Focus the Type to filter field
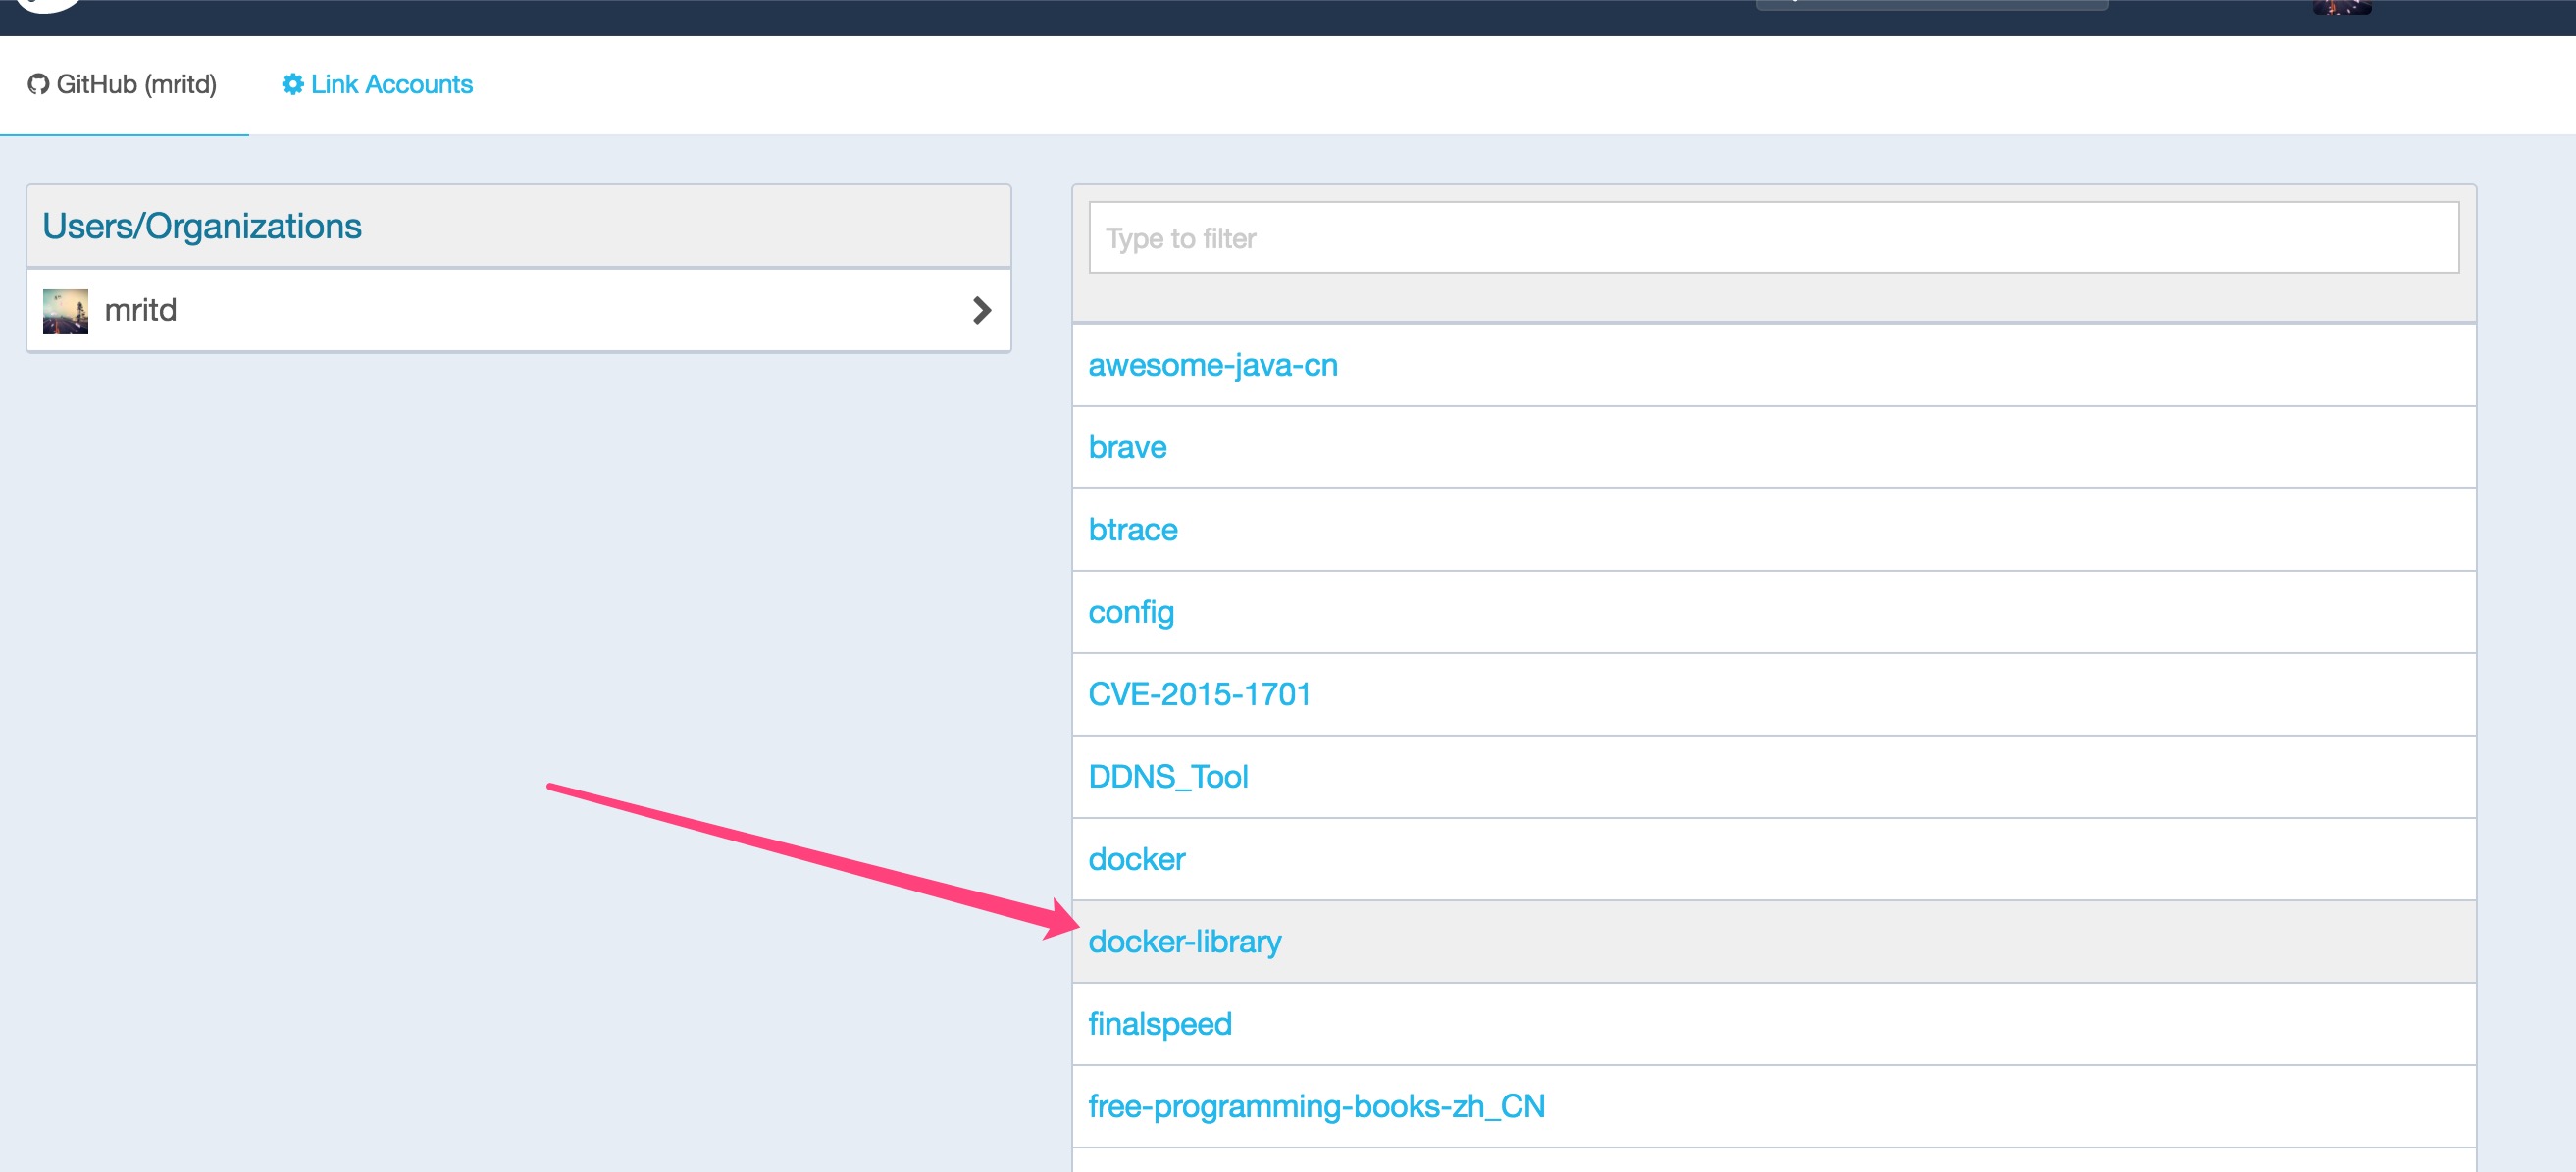The image size is (2576, 1172). (1773, 238)
